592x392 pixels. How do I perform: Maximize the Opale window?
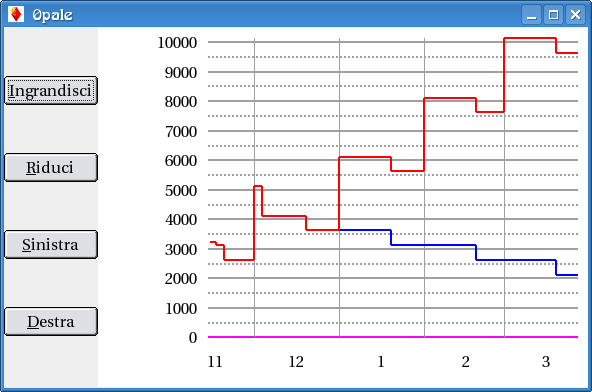(x=553, y=15)
